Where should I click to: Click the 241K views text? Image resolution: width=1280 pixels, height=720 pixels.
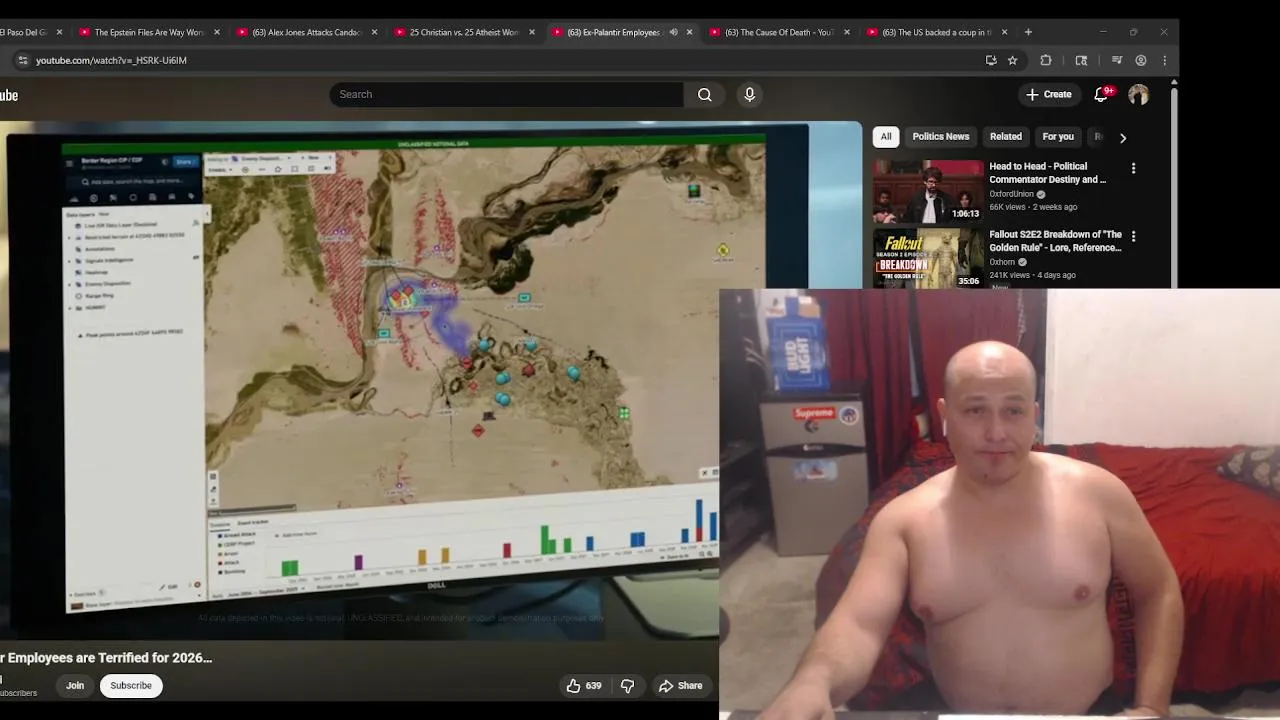pyautogui.click(x=1009, y=275)
